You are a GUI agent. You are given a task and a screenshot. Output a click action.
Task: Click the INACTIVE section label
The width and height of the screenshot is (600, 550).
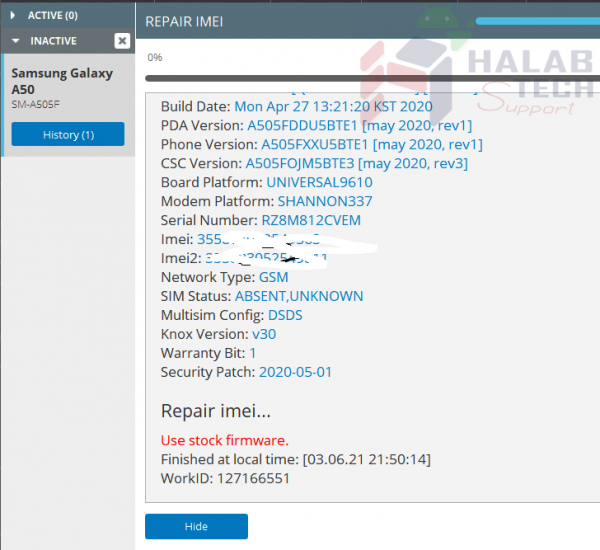click(54, 41)
